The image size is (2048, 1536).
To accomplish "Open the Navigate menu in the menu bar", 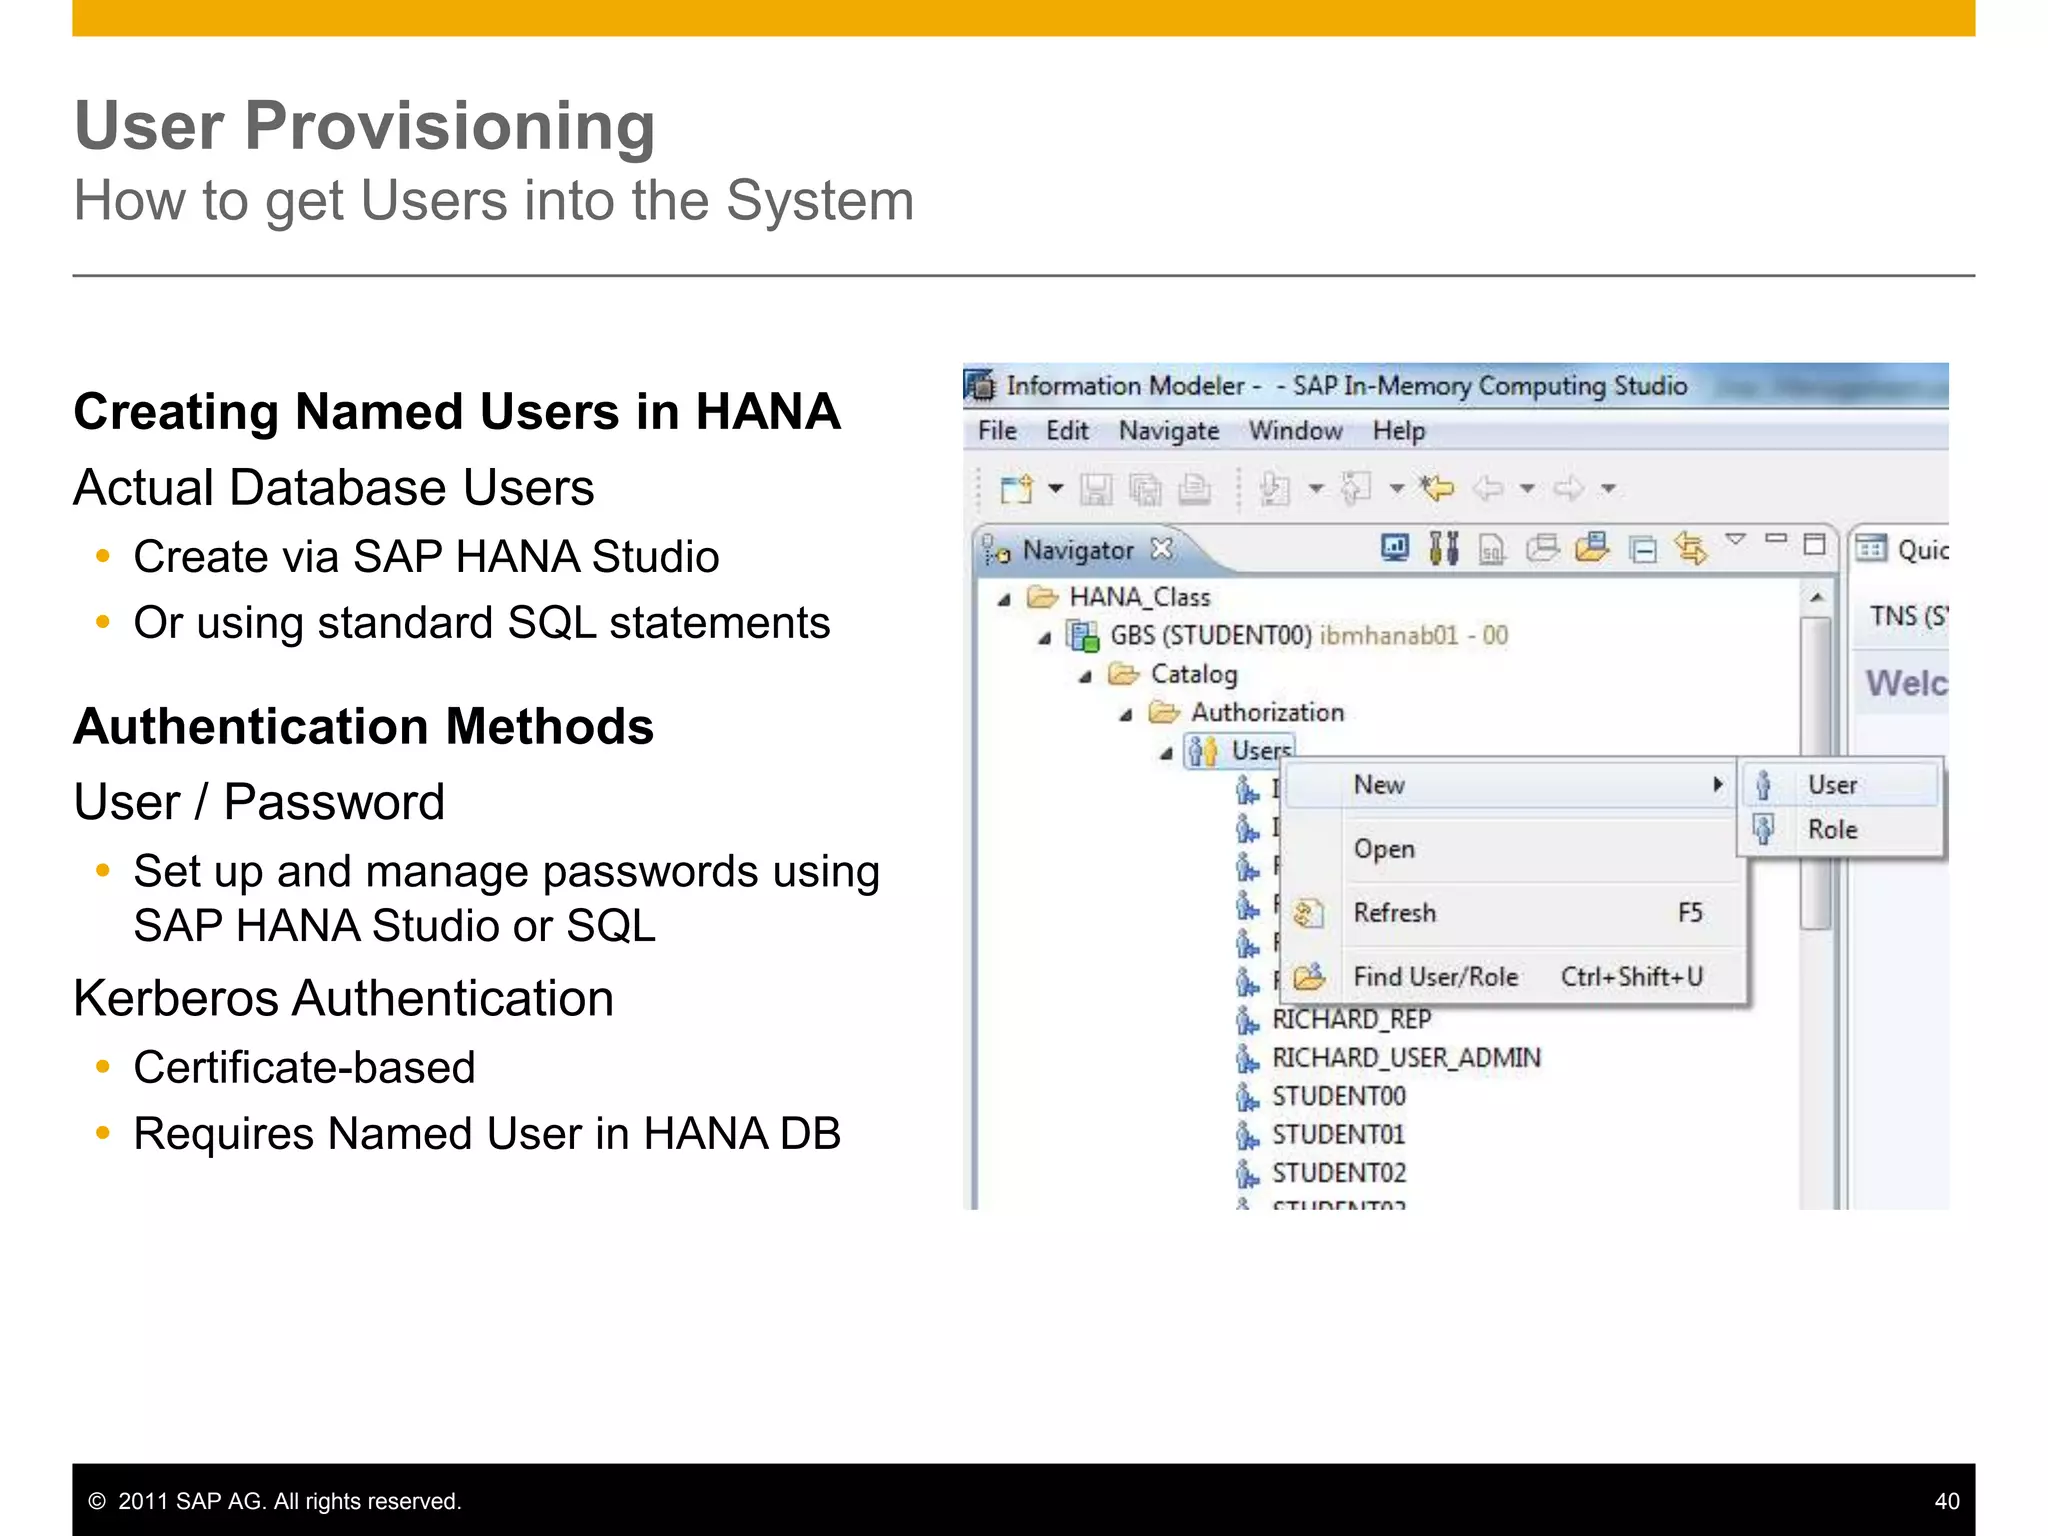I will [1168, 431].
